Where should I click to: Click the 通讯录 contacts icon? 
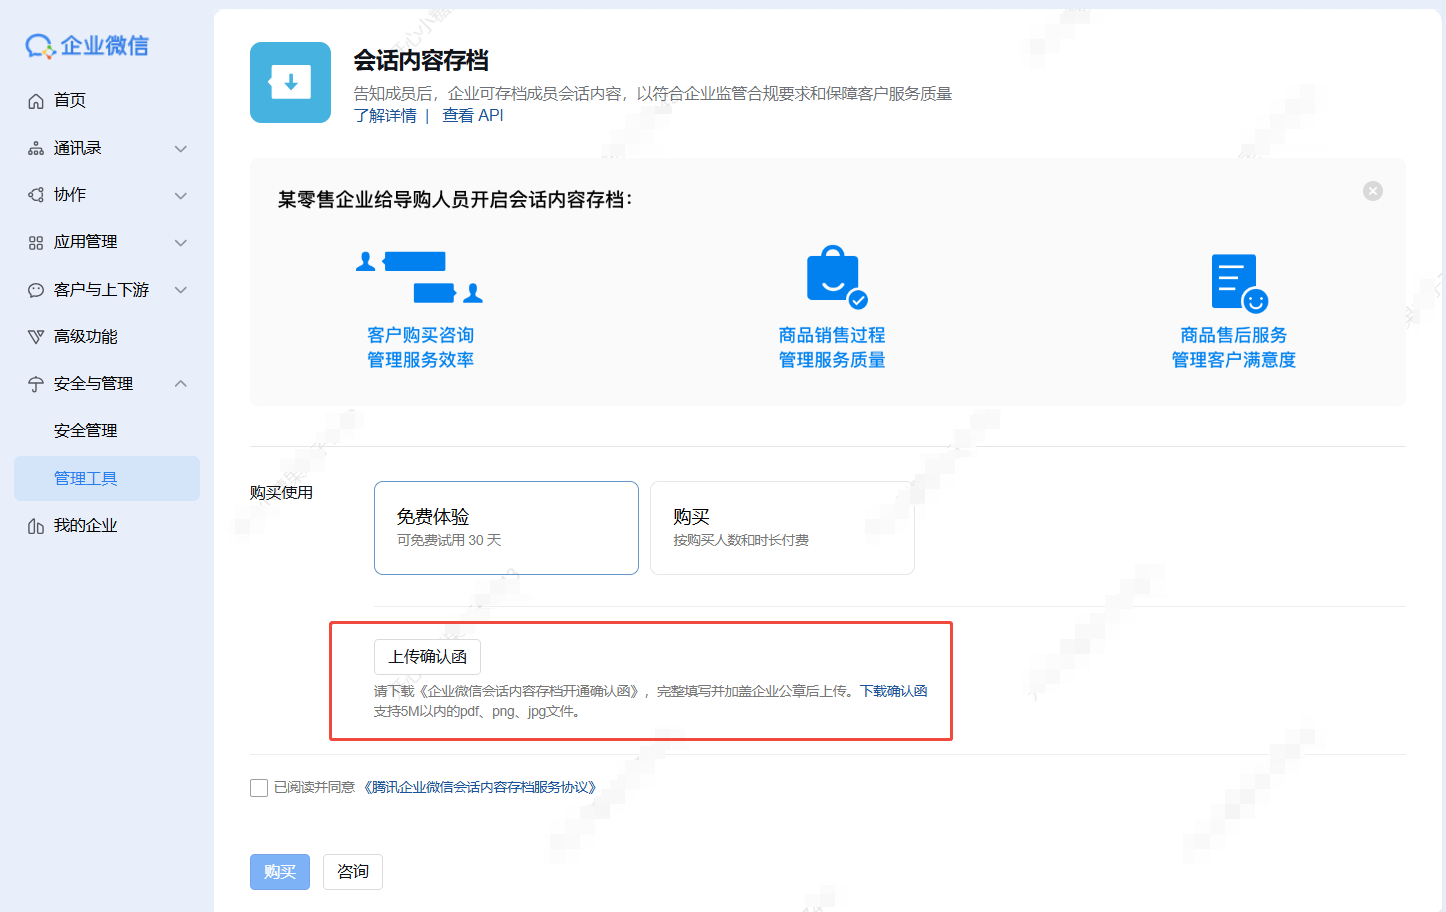coord(36,148)
